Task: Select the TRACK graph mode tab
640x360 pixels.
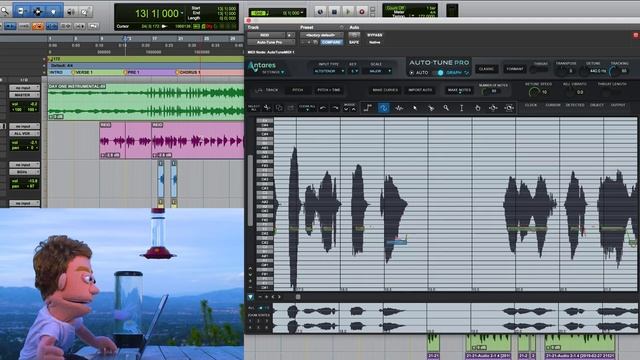Action: [268, 90]
